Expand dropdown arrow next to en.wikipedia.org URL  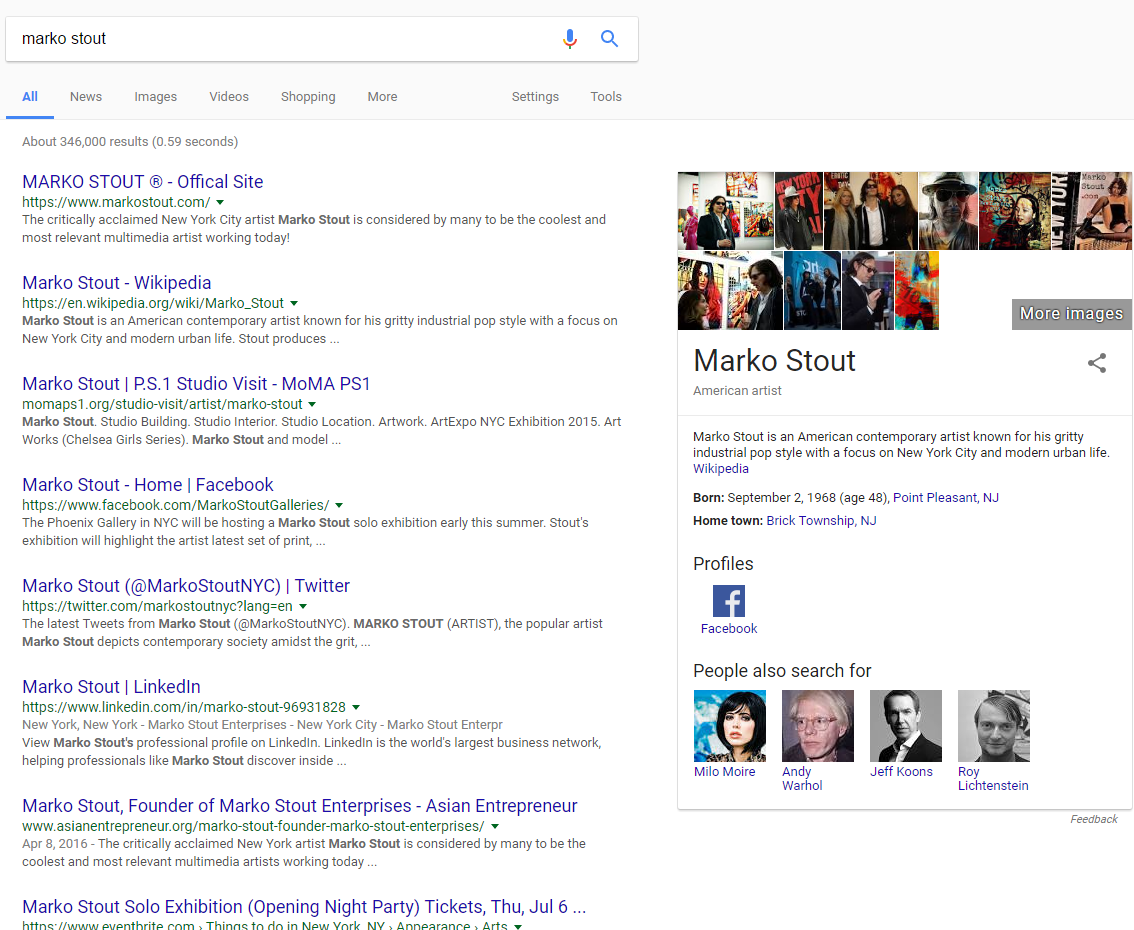[294, 304]
